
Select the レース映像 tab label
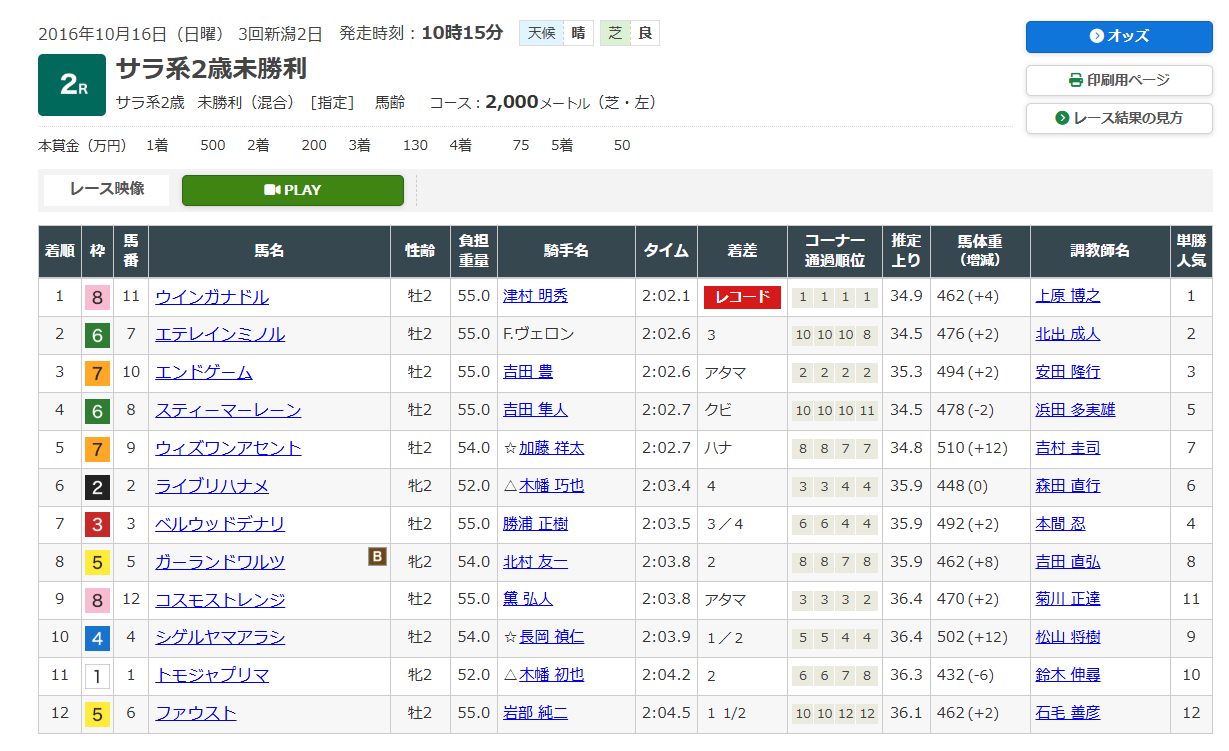[x=107, y=189]
